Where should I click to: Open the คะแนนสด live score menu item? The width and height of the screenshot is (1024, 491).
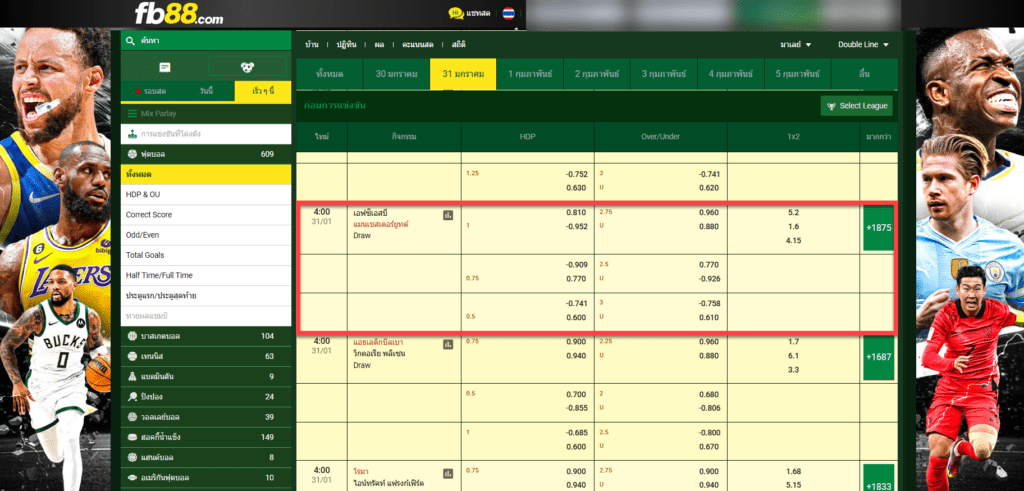(418, 45)
